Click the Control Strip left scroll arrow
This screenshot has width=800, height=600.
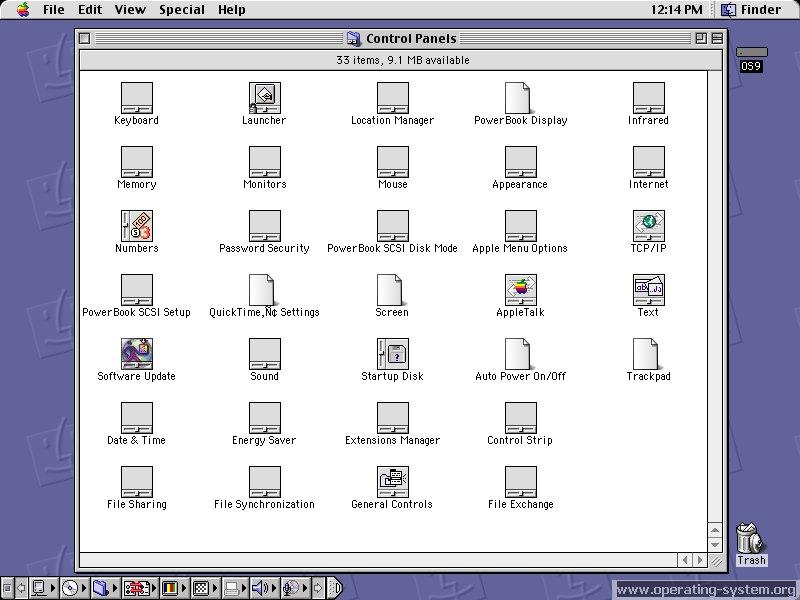[21, 588]
